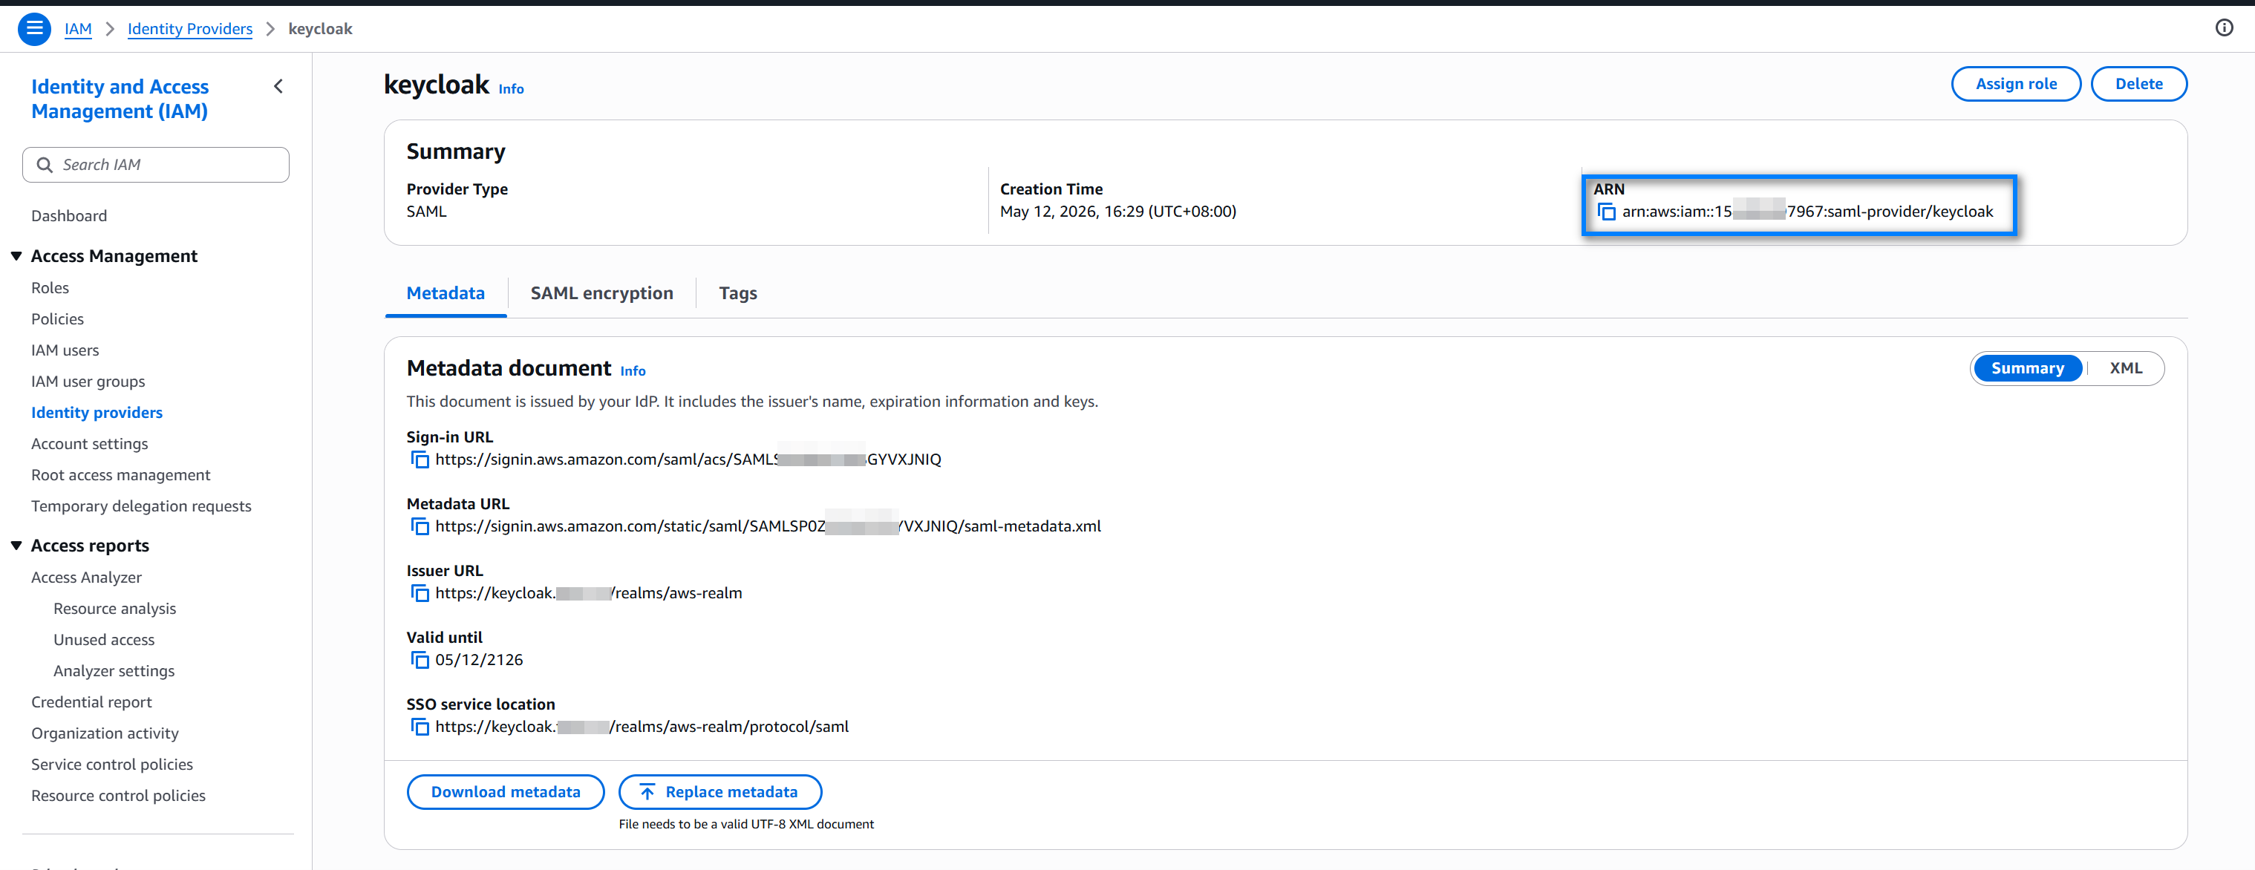
Task: Copy the Valid until date
Action: (420, 660)
